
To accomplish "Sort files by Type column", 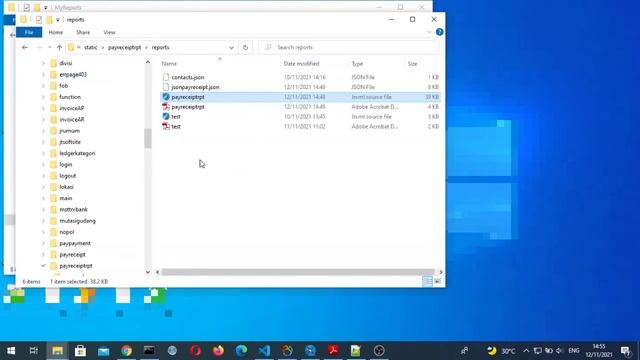I will pos(357,64).
